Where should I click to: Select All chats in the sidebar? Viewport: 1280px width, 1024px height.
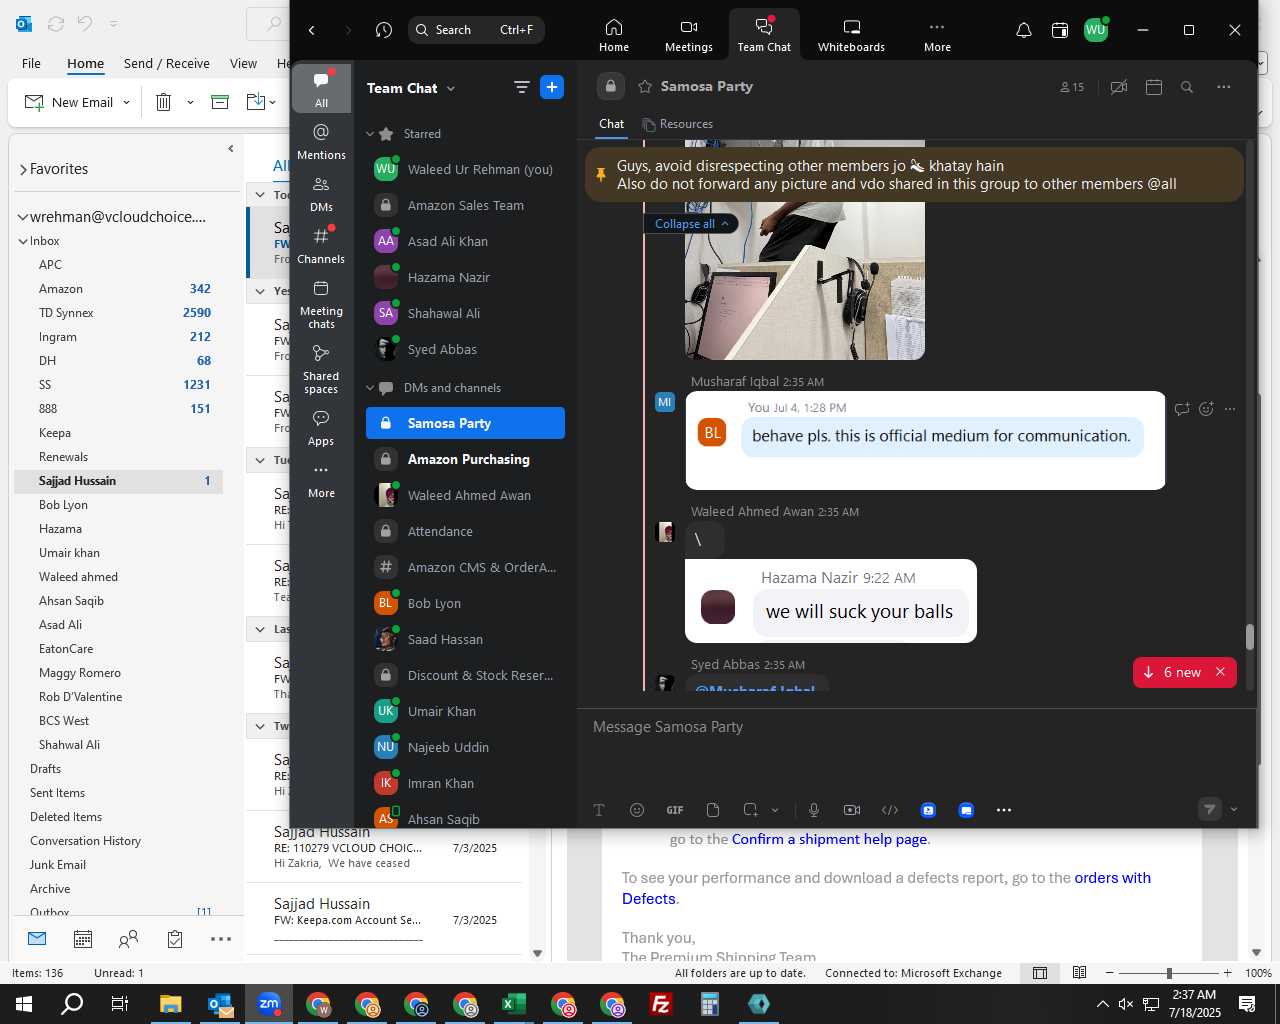(321, 89)
